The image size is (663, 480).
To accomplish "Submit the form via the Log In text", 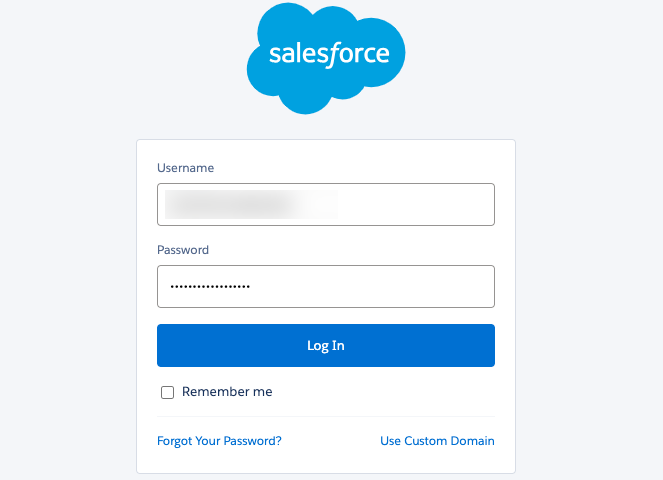I will [326, 346].
